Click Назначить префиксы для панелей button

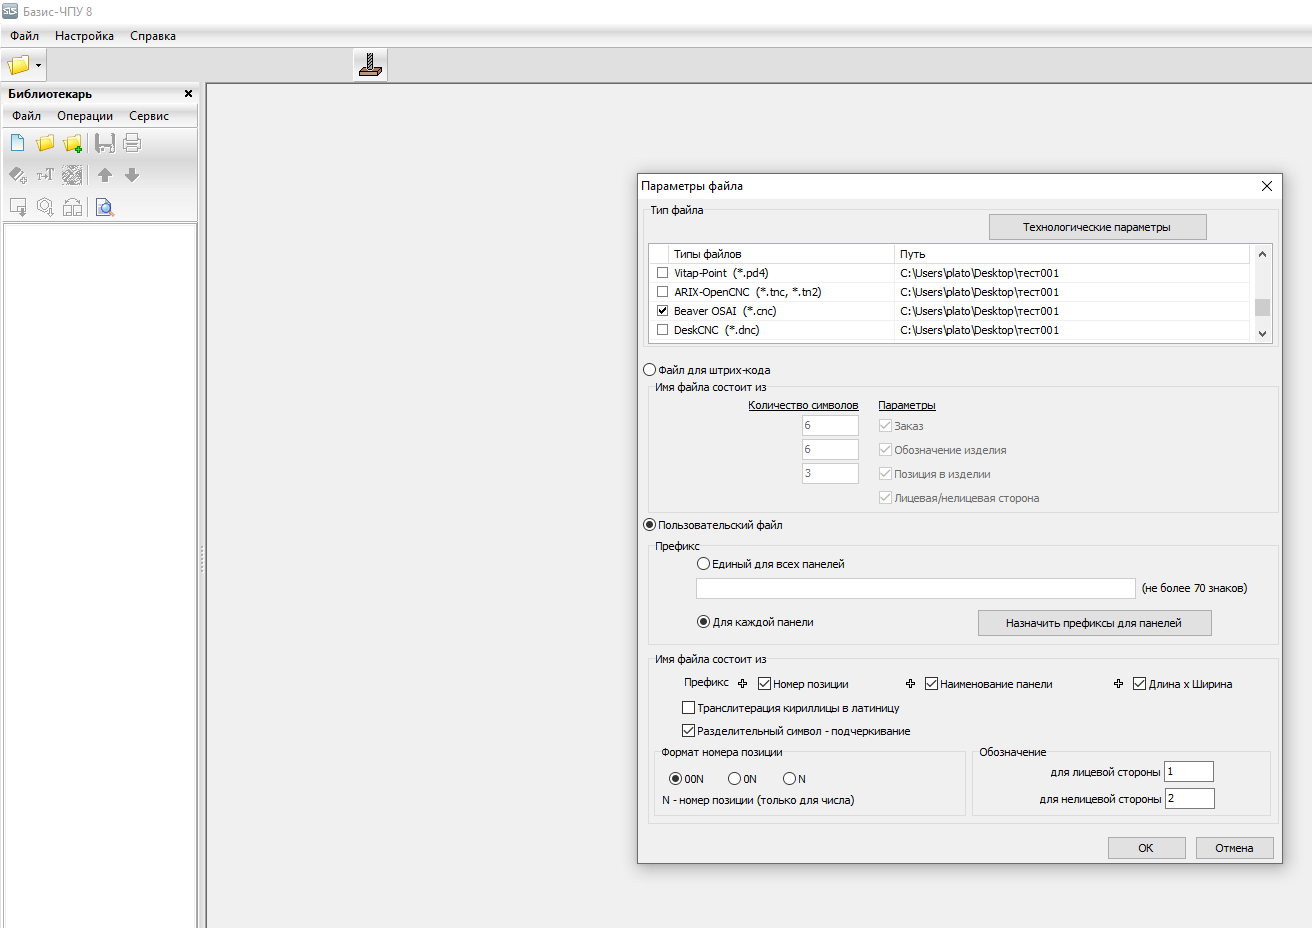click(x=1094, y=623)
